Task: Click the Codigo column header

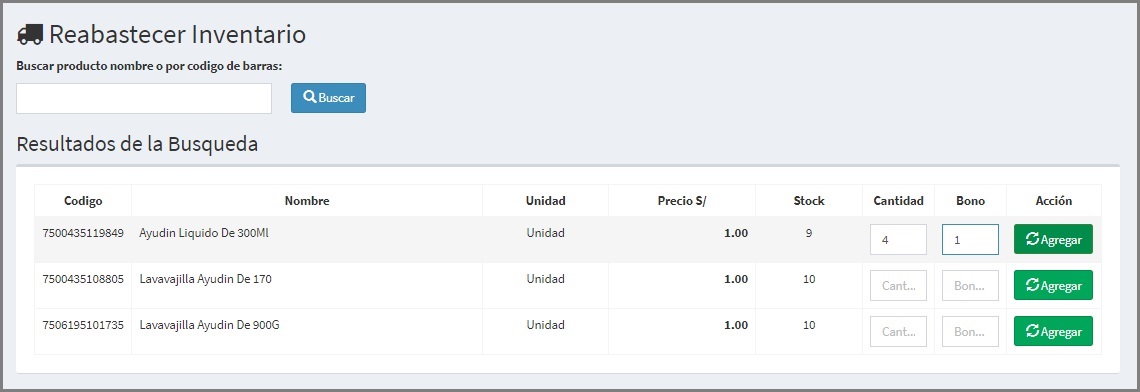Action: tap(83, 201)
